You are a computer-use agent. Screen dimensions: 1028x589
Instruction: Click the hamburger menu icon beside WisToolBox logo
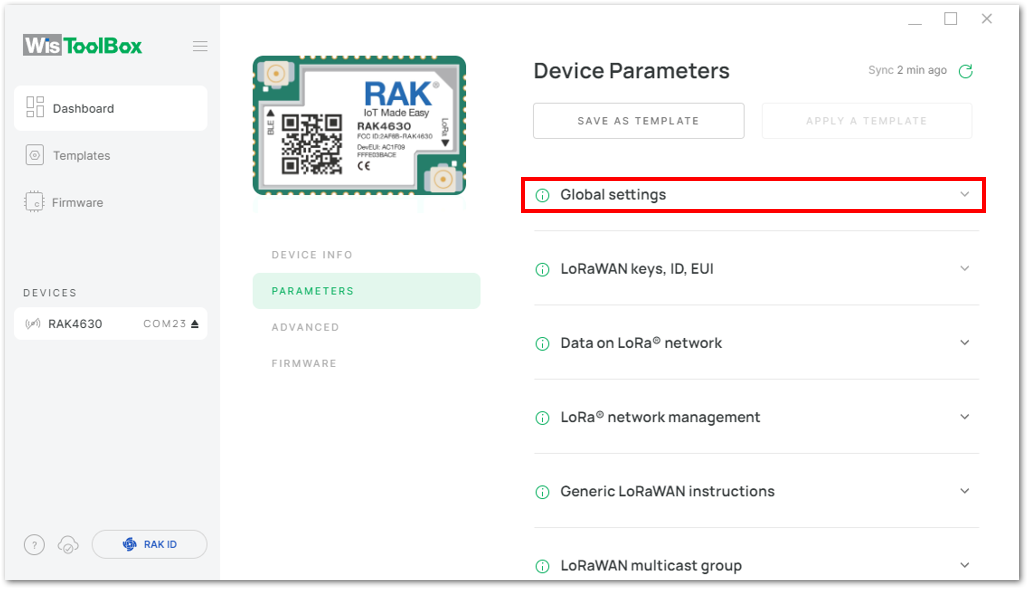click(x=200, y=46)
